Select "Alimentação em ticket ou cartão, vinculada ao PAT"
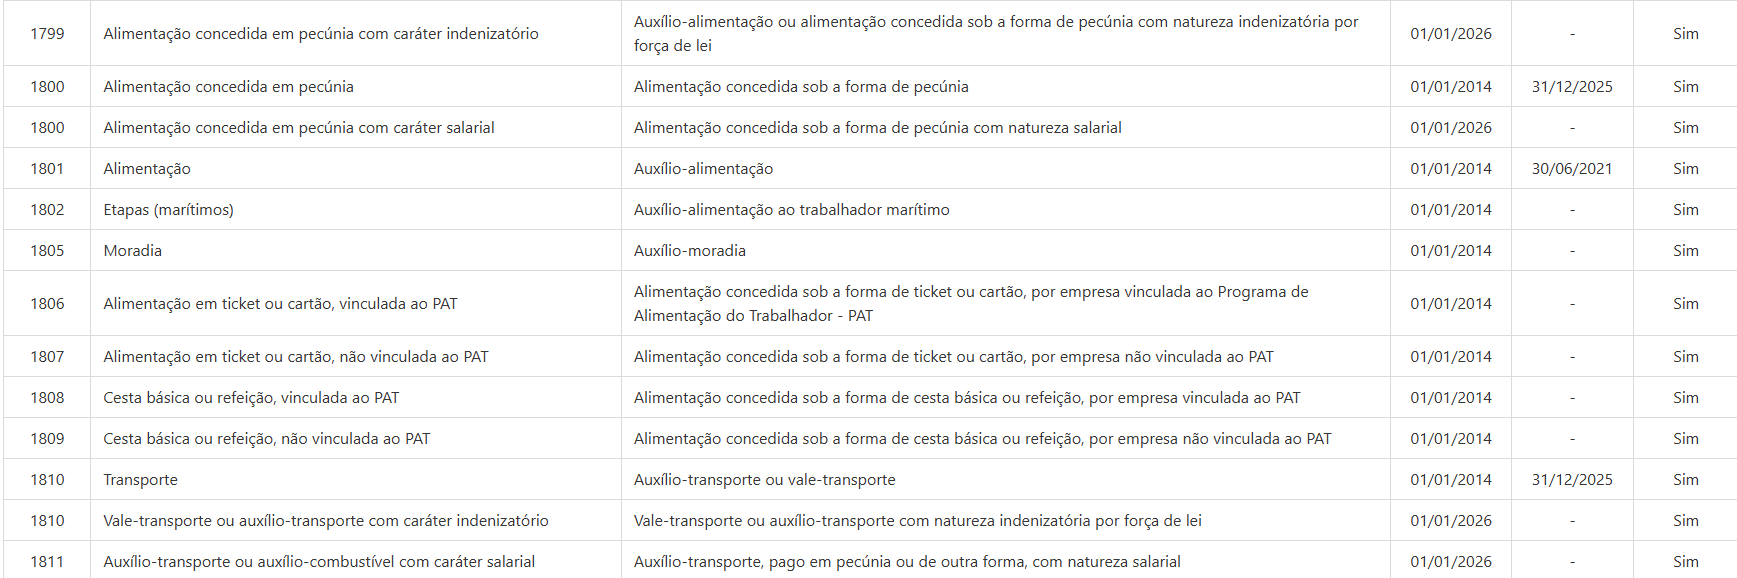Image resolution: width=1737 pixels, height=578 pixels. (280, 304)
